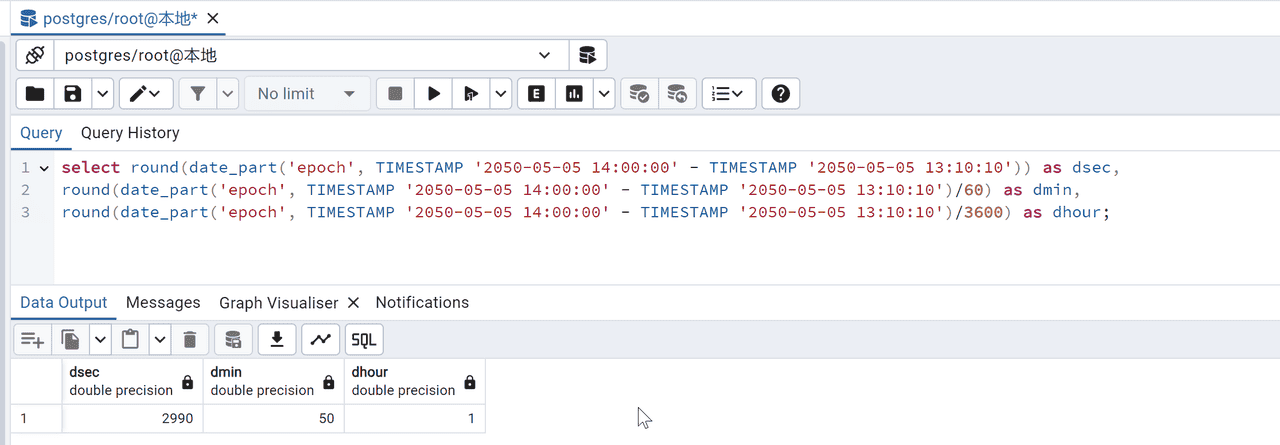
Task: Save the query with the floppy disk icon
Action: coord(72,94)
